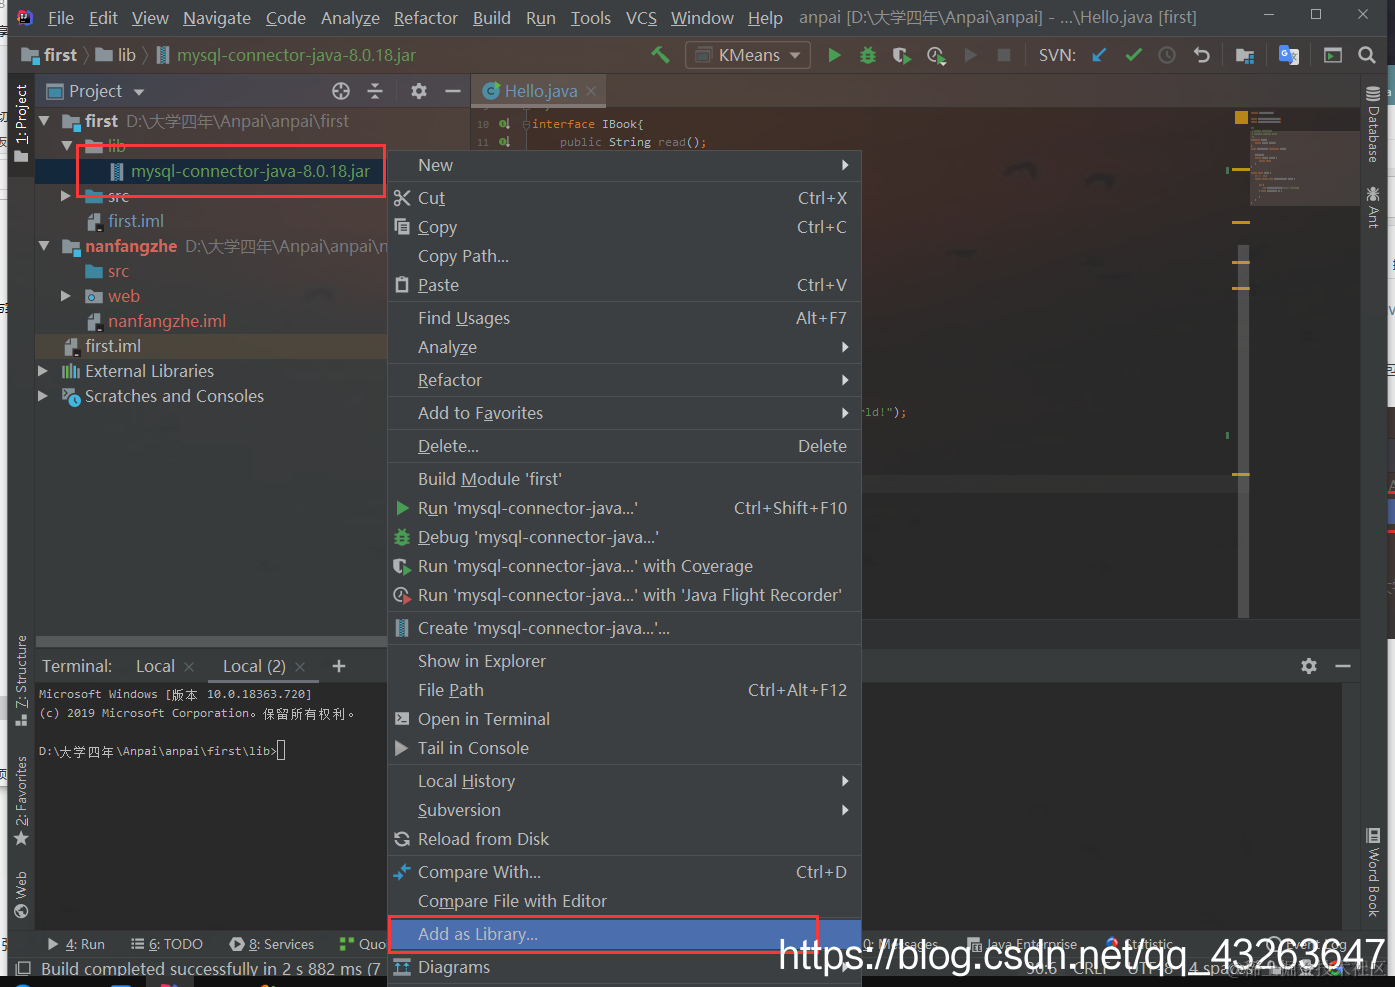Switch to the Local terminal tab
The width and height of the screenshot is (1395, 987).
click(x=155, y=666)
